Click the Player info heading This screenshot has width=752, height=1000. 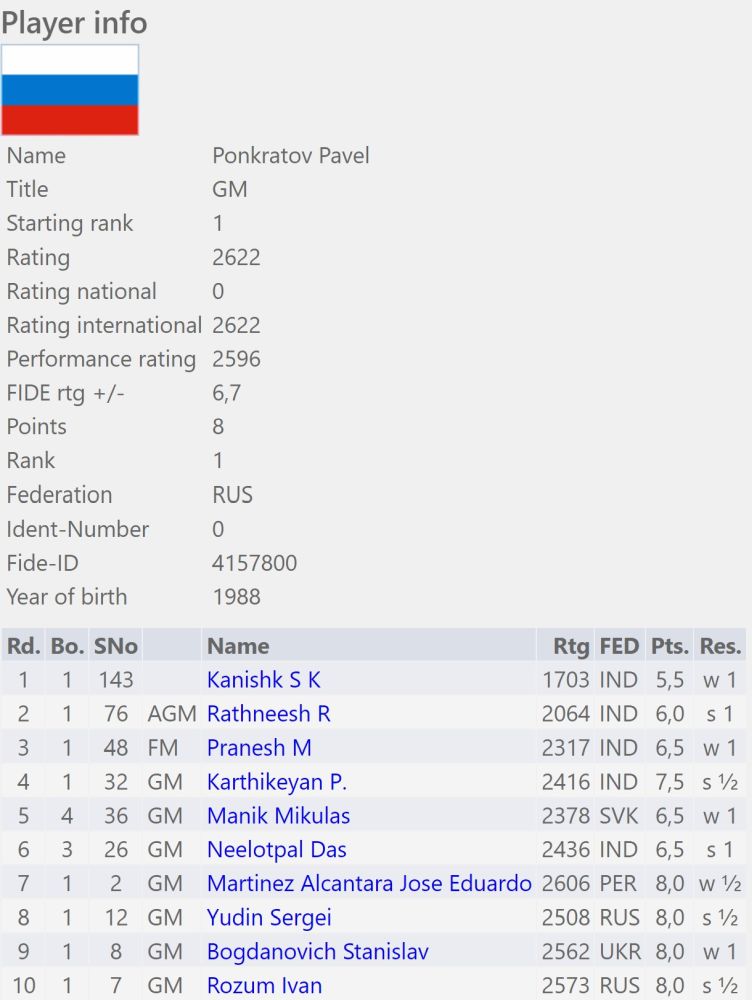[x=74, y=22]
